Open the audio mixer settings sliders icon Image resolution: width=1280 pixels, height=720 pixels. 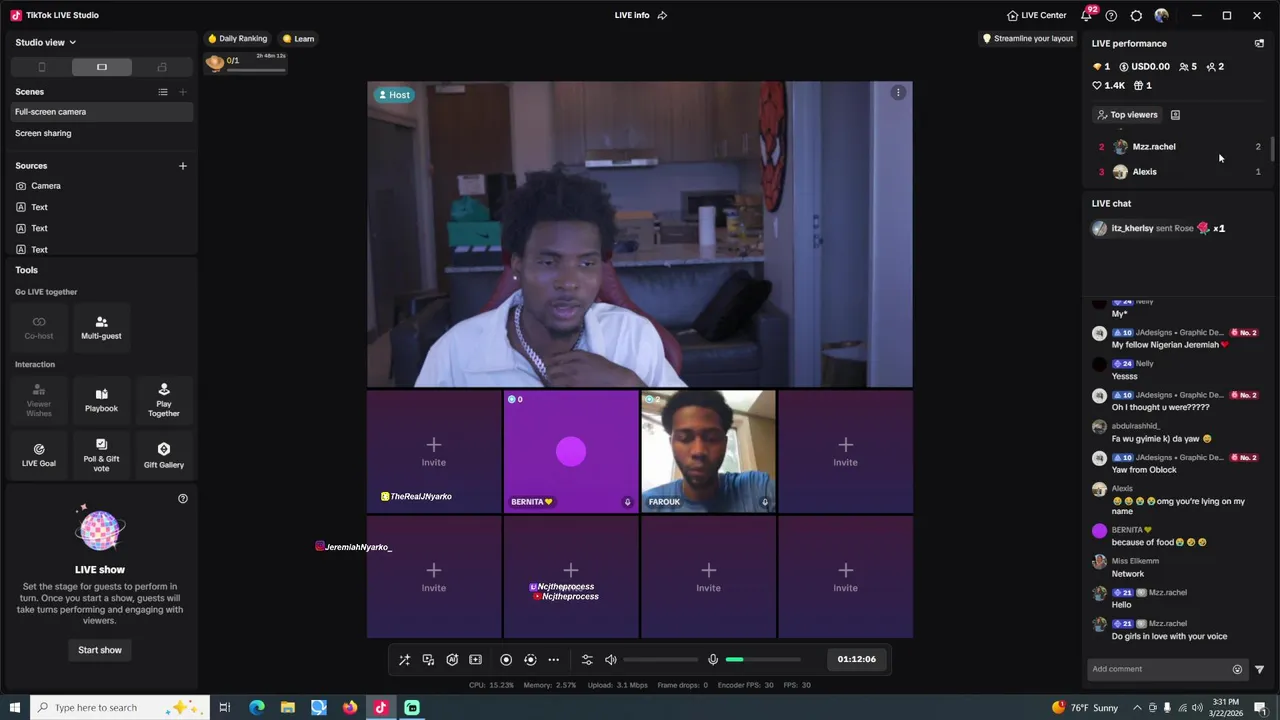(x=587, y=660)
